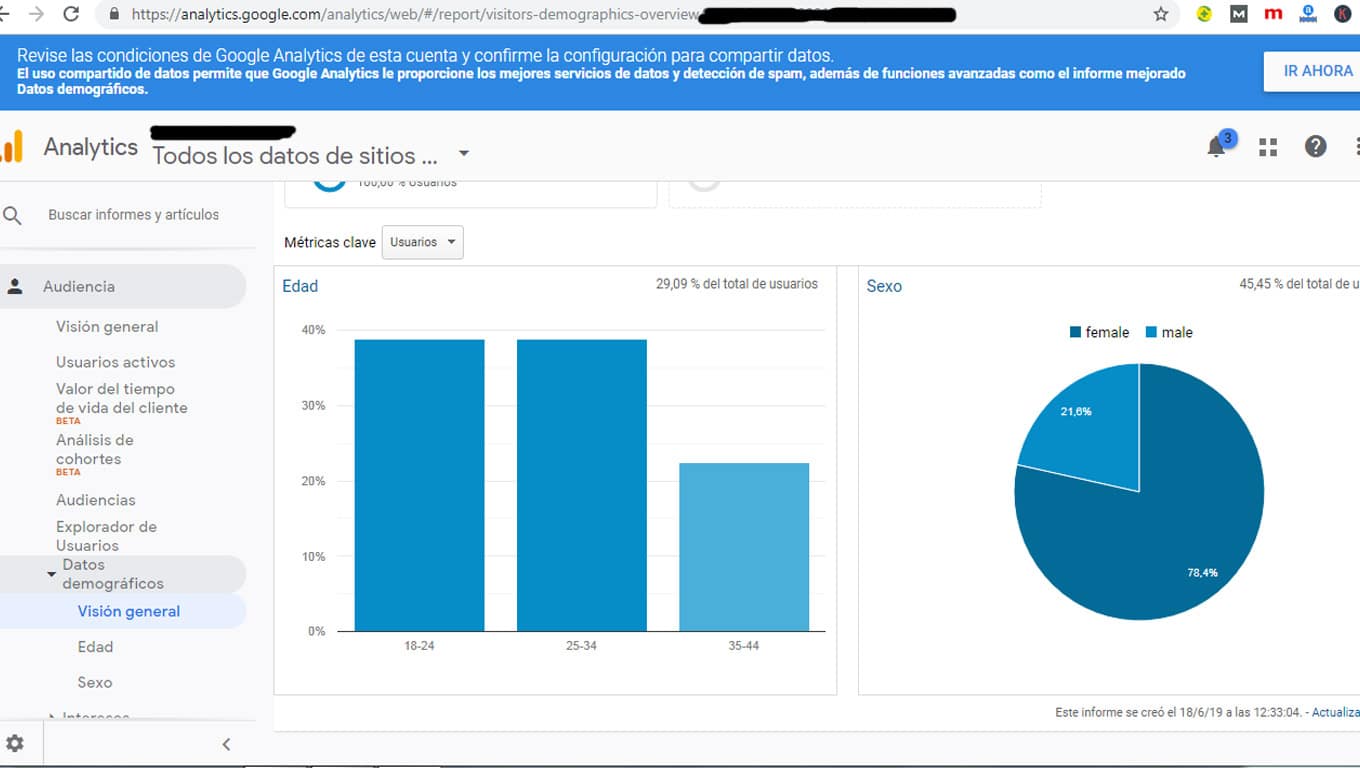Open the account selector dropdown arrow
1360x768 pixels.
[463, 154]
